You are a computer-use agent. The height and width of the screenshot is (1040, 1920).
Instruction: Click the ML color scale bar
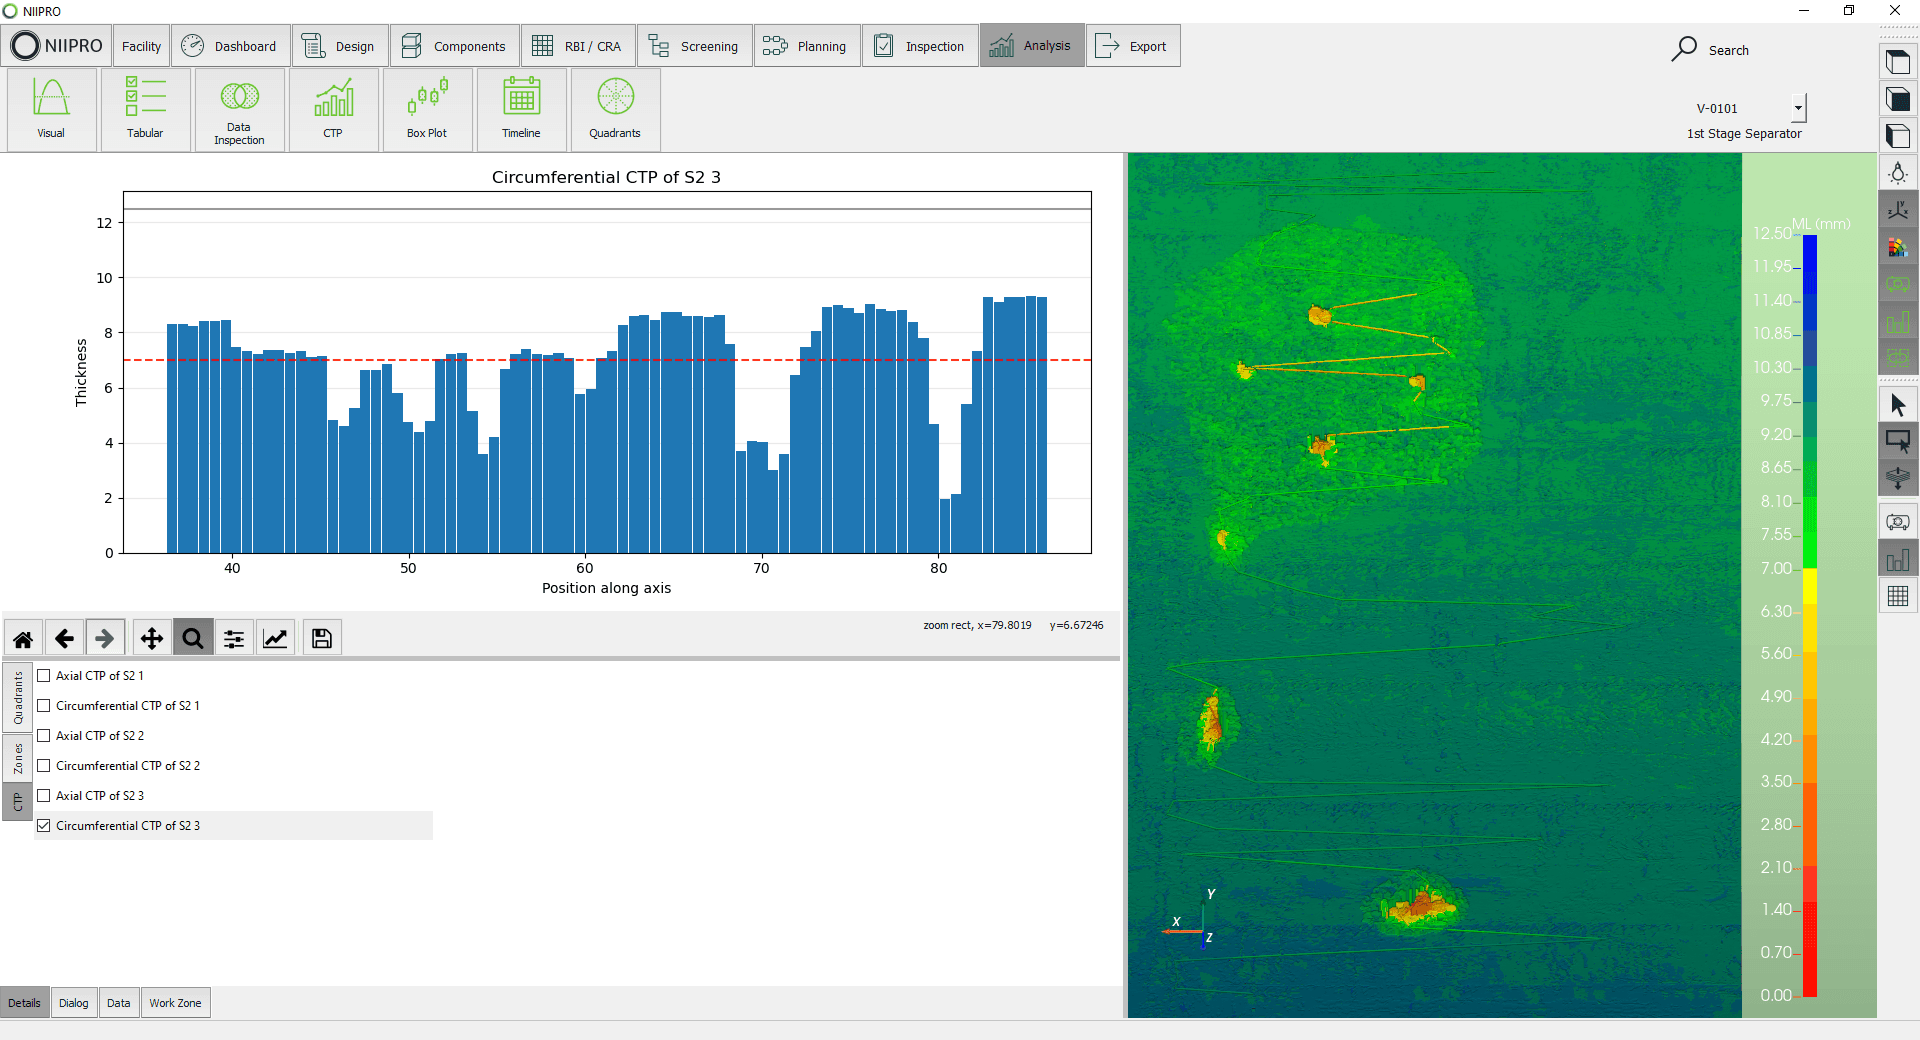pyautogui.click(x=1809, y=615)
